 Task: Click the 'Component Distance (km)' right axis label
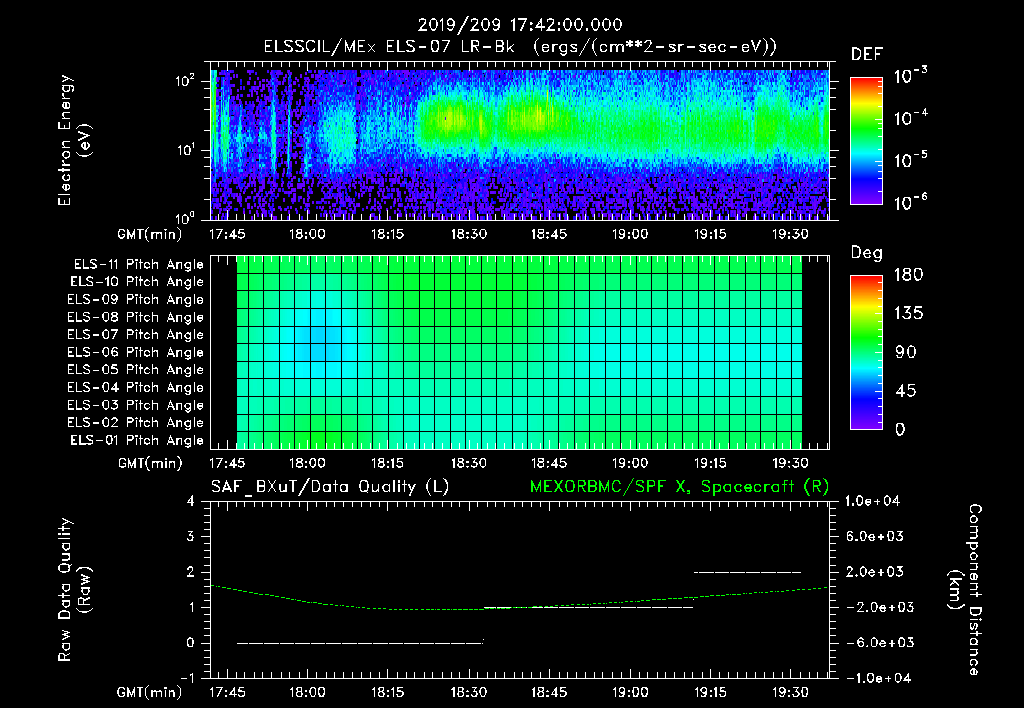[964, 590]
